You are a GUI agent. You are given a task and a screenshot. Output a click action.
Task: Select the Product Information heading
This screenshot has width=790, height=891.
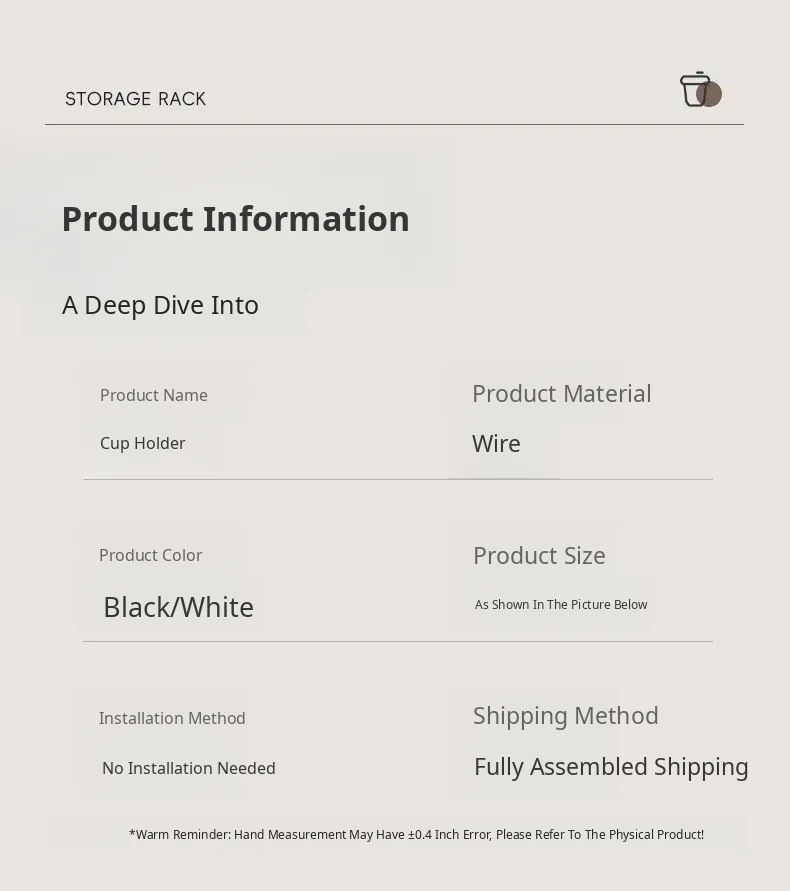(236, 219)
